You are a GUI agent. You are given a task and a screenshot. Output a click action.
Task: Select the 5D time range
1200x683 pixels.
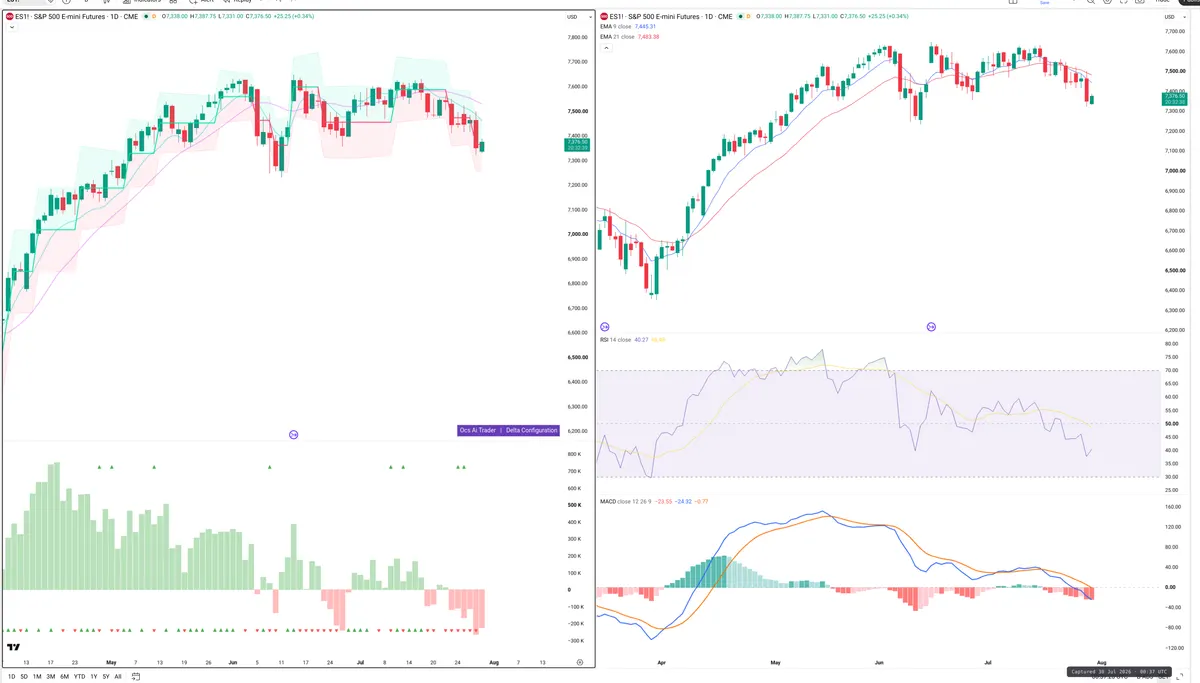click(24, 677)
